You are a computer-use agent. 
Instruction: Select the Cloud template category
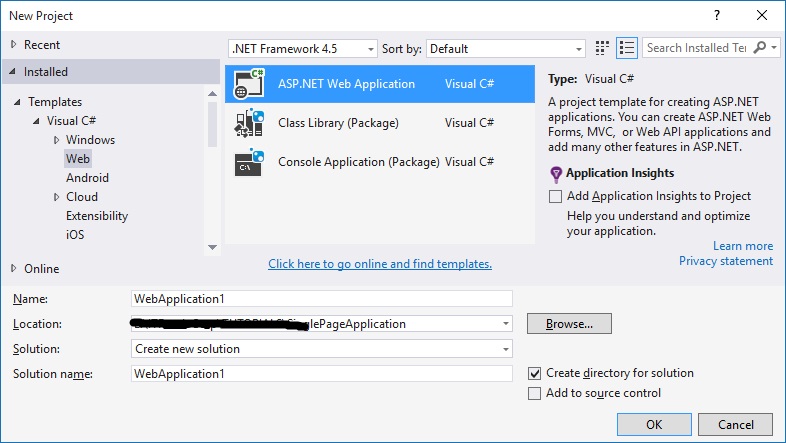[x=82, y=197]
